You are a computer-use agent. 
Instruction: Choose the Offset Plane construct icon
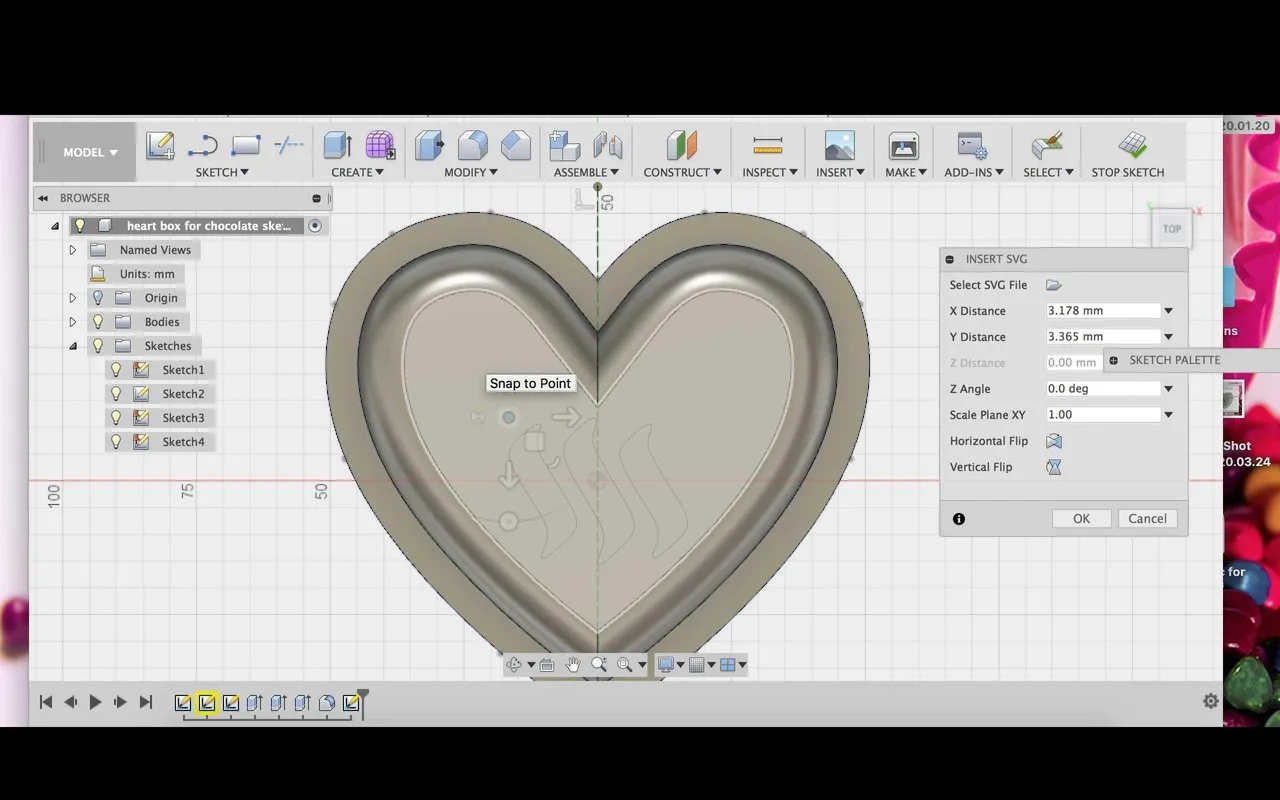pos(682,146)
